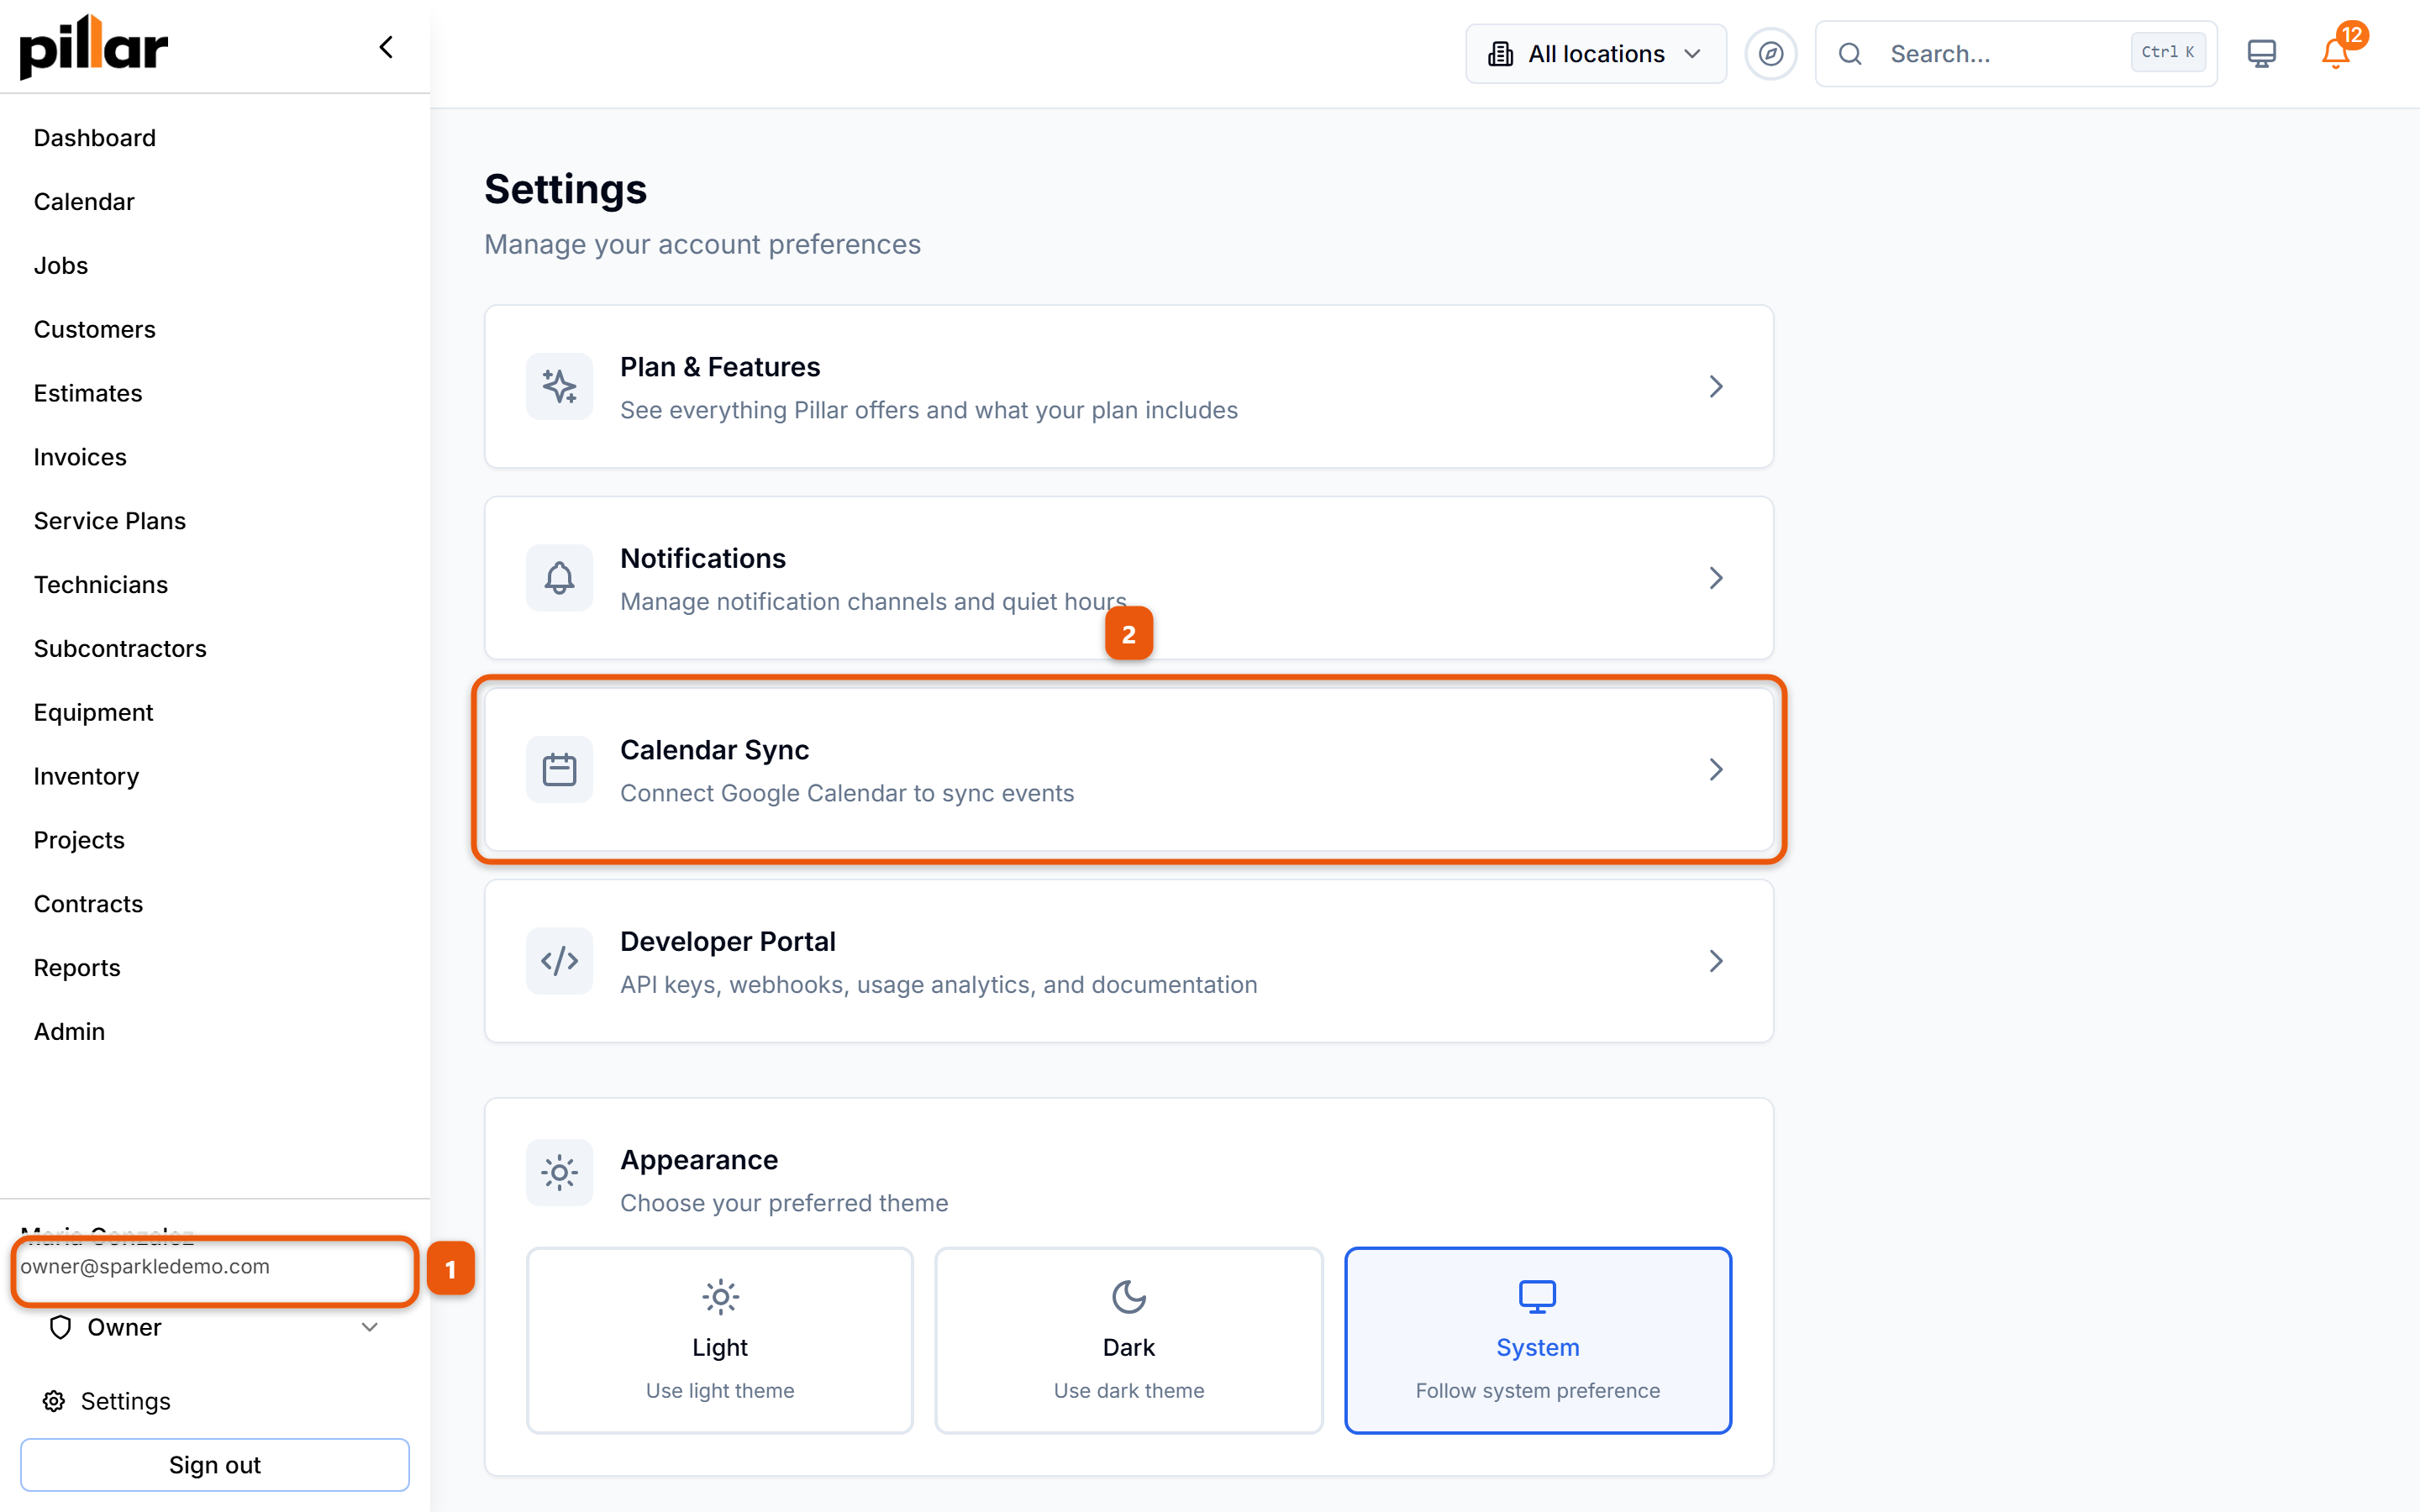
Task: Select the Dark theme option
Action: (1129, 1340)
